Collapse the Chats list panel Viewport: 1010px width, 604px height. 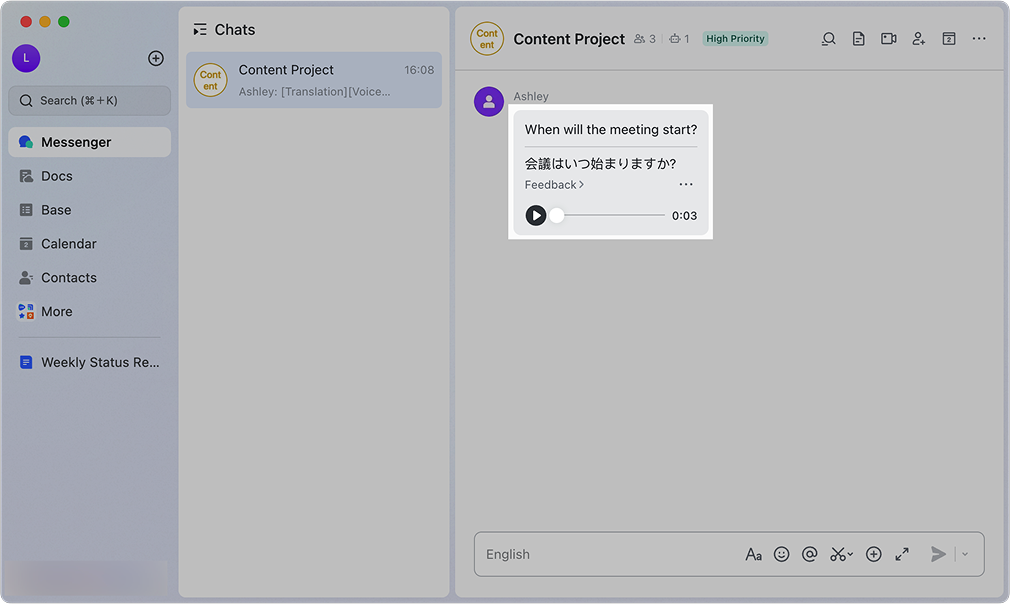coord(200,30)
